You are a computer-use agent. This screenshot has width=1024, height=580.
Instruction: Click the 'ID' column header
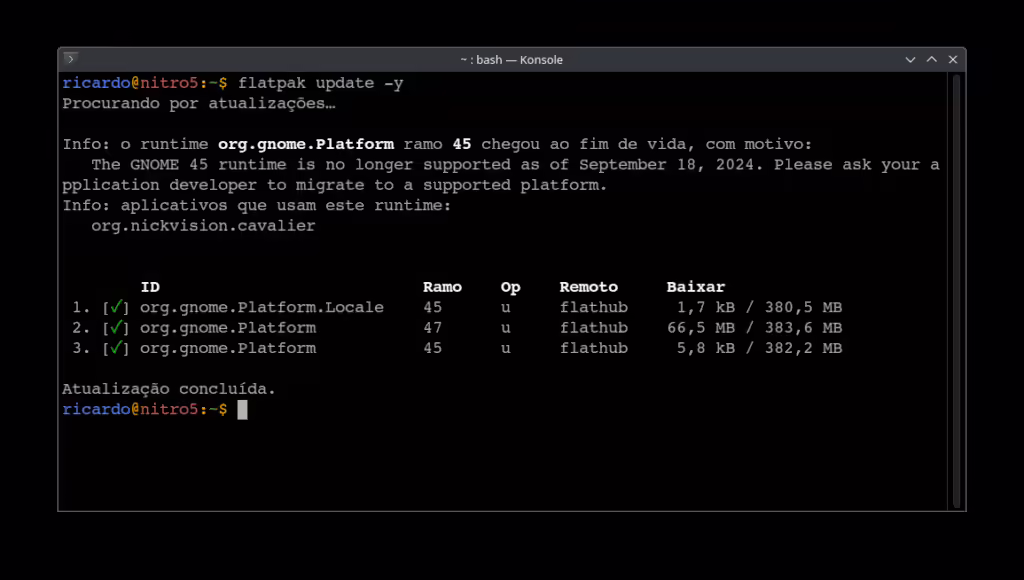click(x=150, y=287)
